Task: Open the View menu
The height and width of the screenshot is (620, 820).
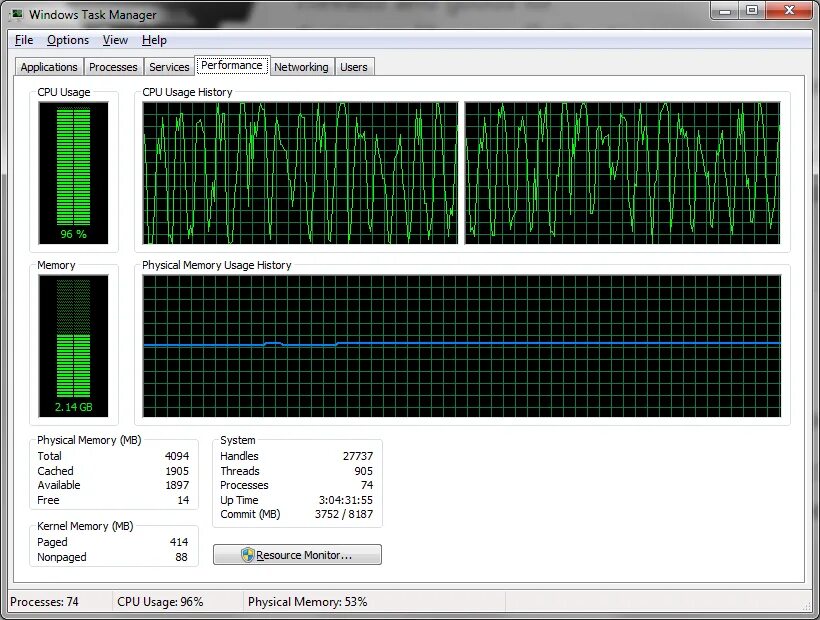Action: [x=115, y=40]
